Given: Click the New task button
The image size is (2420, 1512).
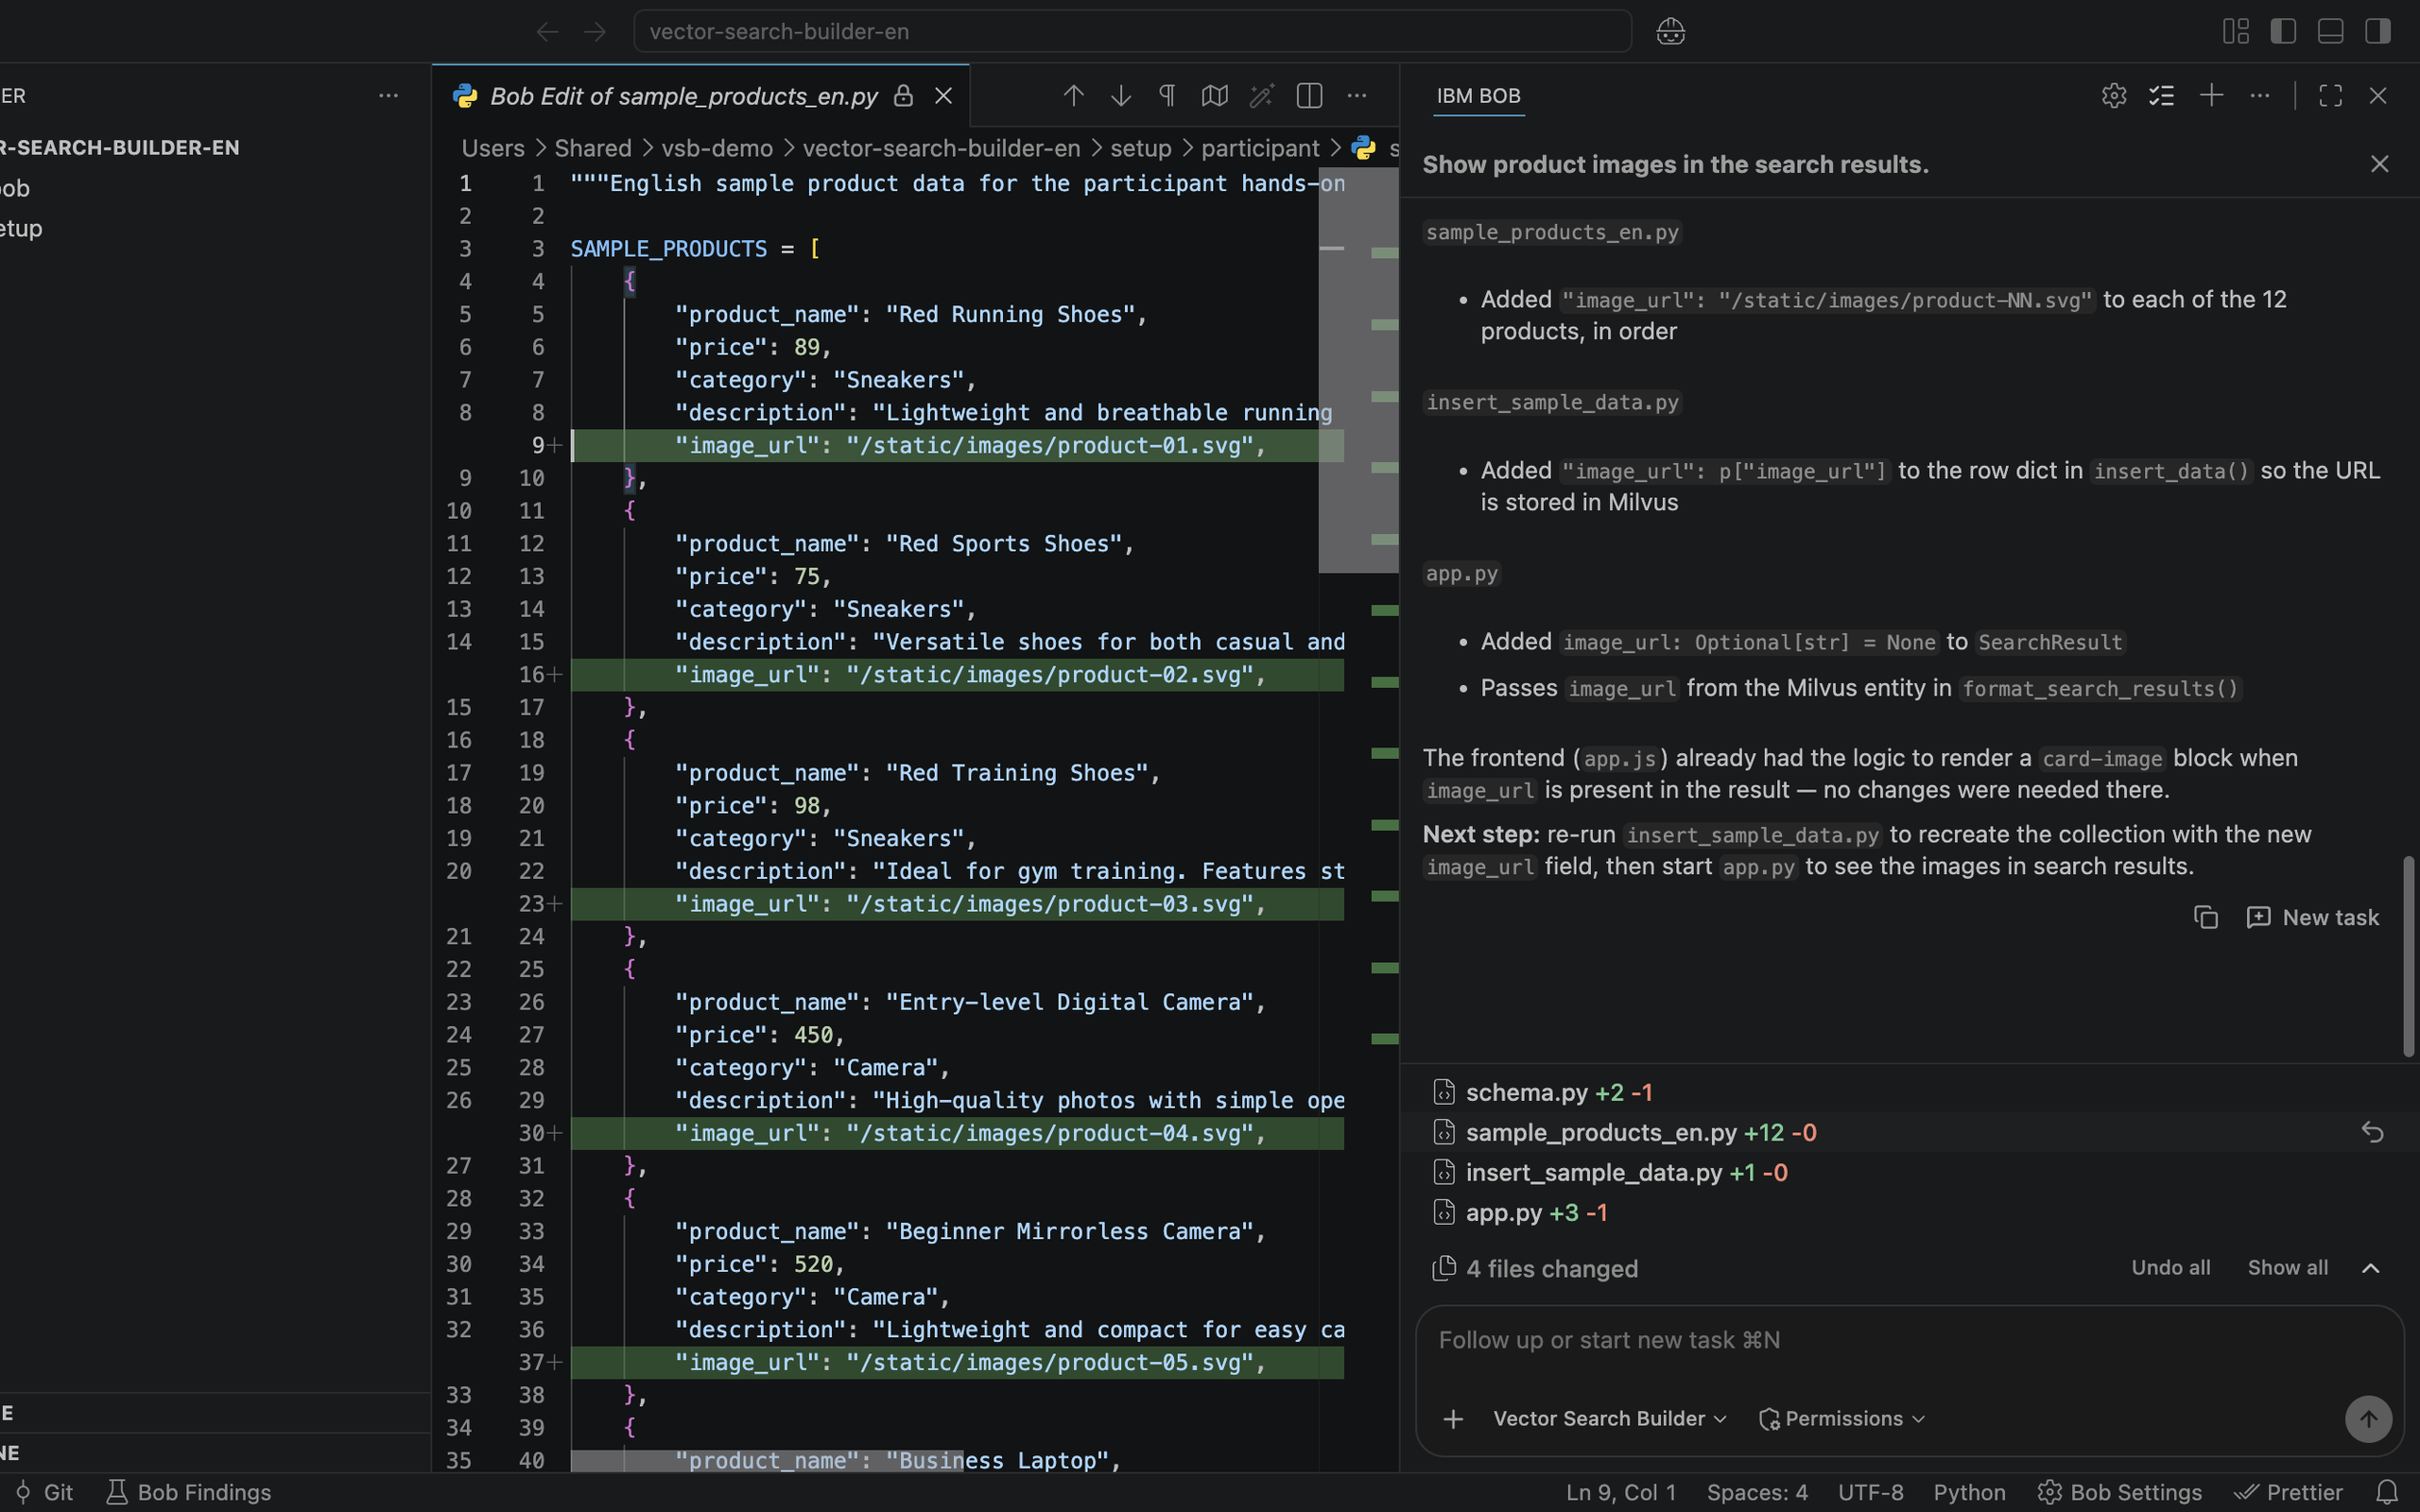Looking at the screenshot, I should 2312,917.
